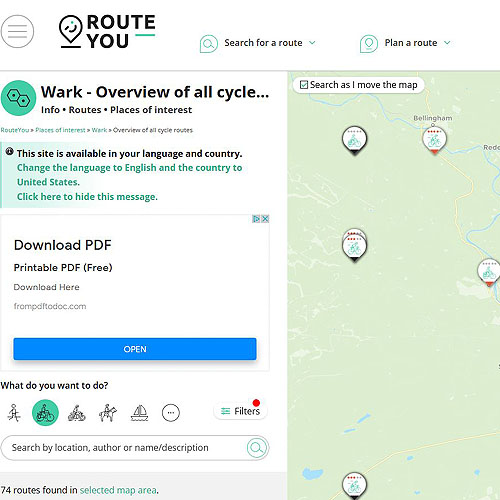The image size is (500, 500).
Task: Click the Plan a route pin icon
Action: (x=369, y=44)
